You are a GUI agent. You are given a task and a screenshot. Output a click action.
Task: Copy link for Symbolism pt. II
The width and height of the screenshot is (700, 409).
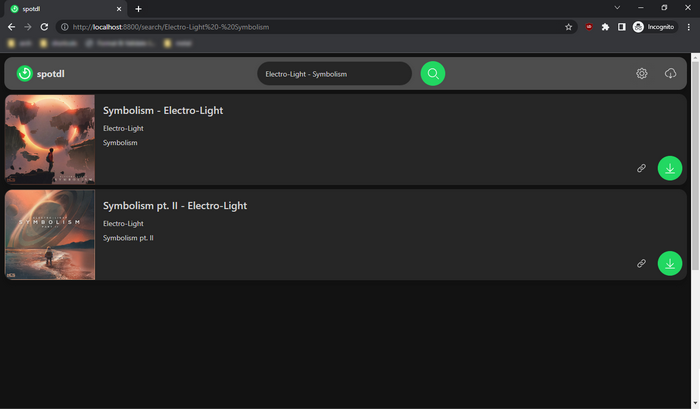pos(641,263)
